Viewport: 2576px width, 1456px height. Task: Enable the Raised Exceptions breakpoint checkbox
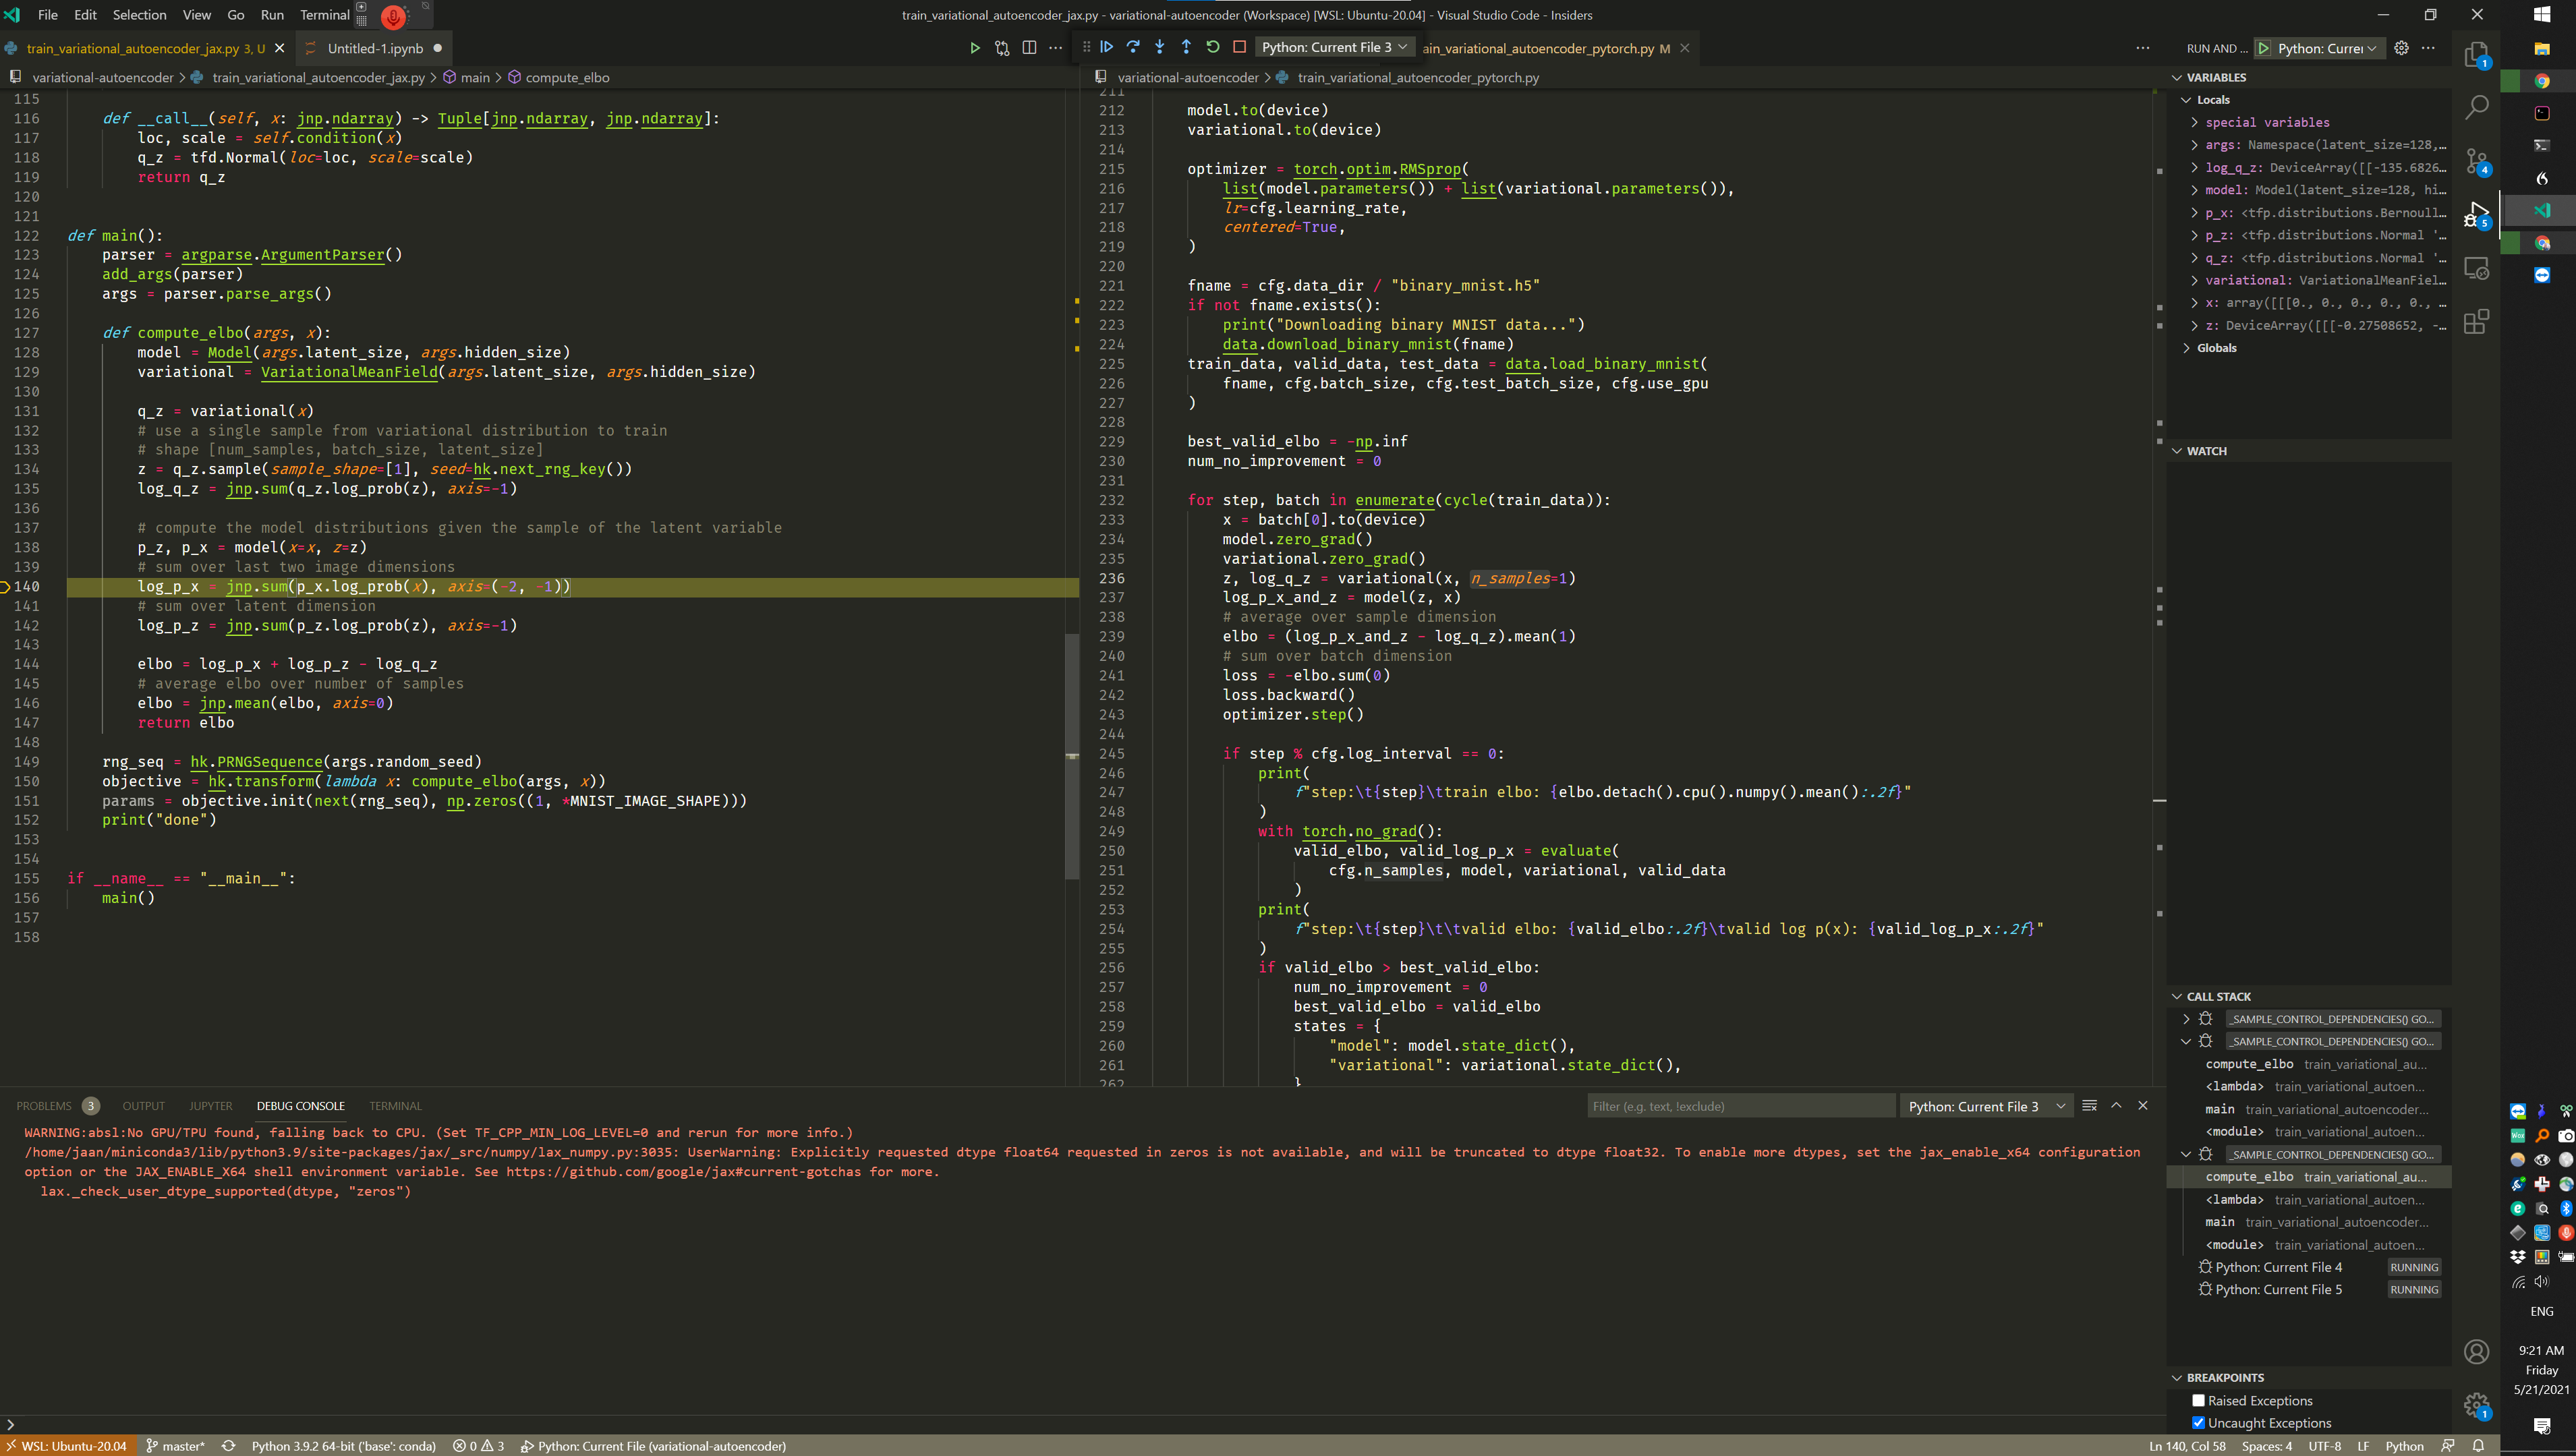point(2198,1400)
